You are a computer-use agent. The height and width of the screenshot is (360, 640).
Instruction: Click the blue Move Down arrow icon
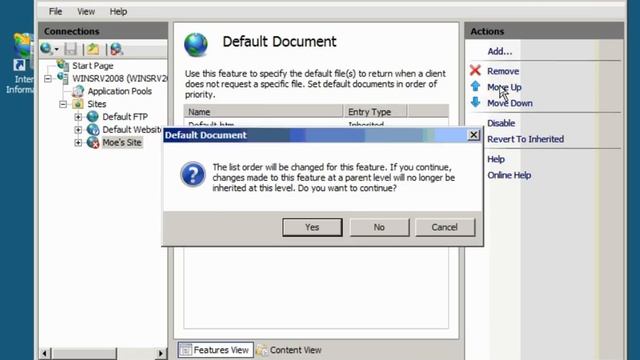[x=475, y=102]
